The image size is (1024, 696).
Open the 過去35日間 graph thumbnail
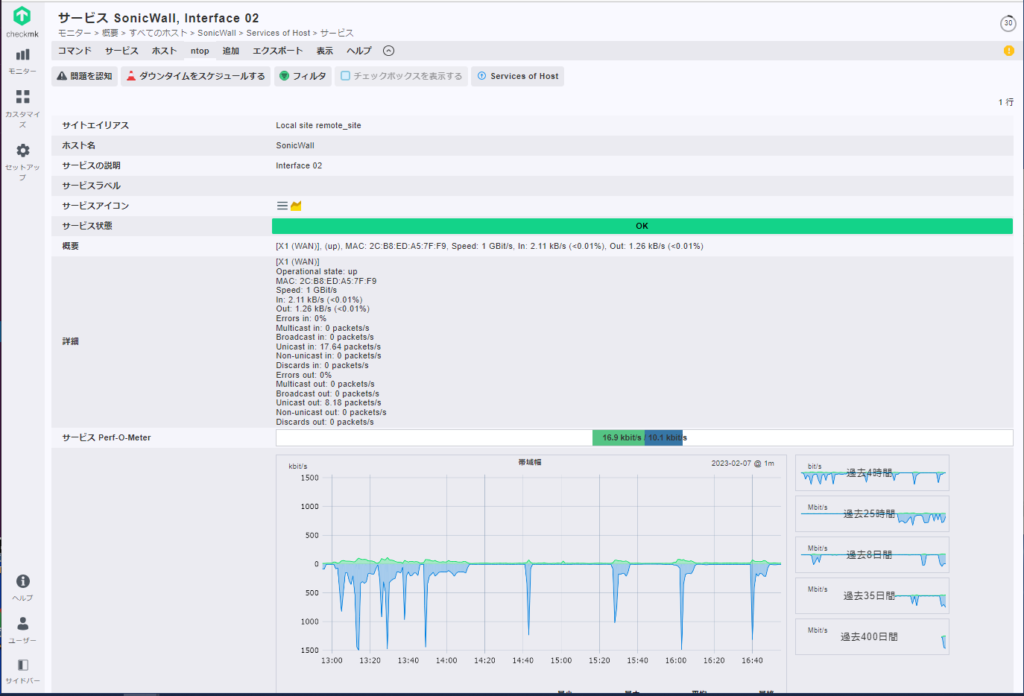872,595
